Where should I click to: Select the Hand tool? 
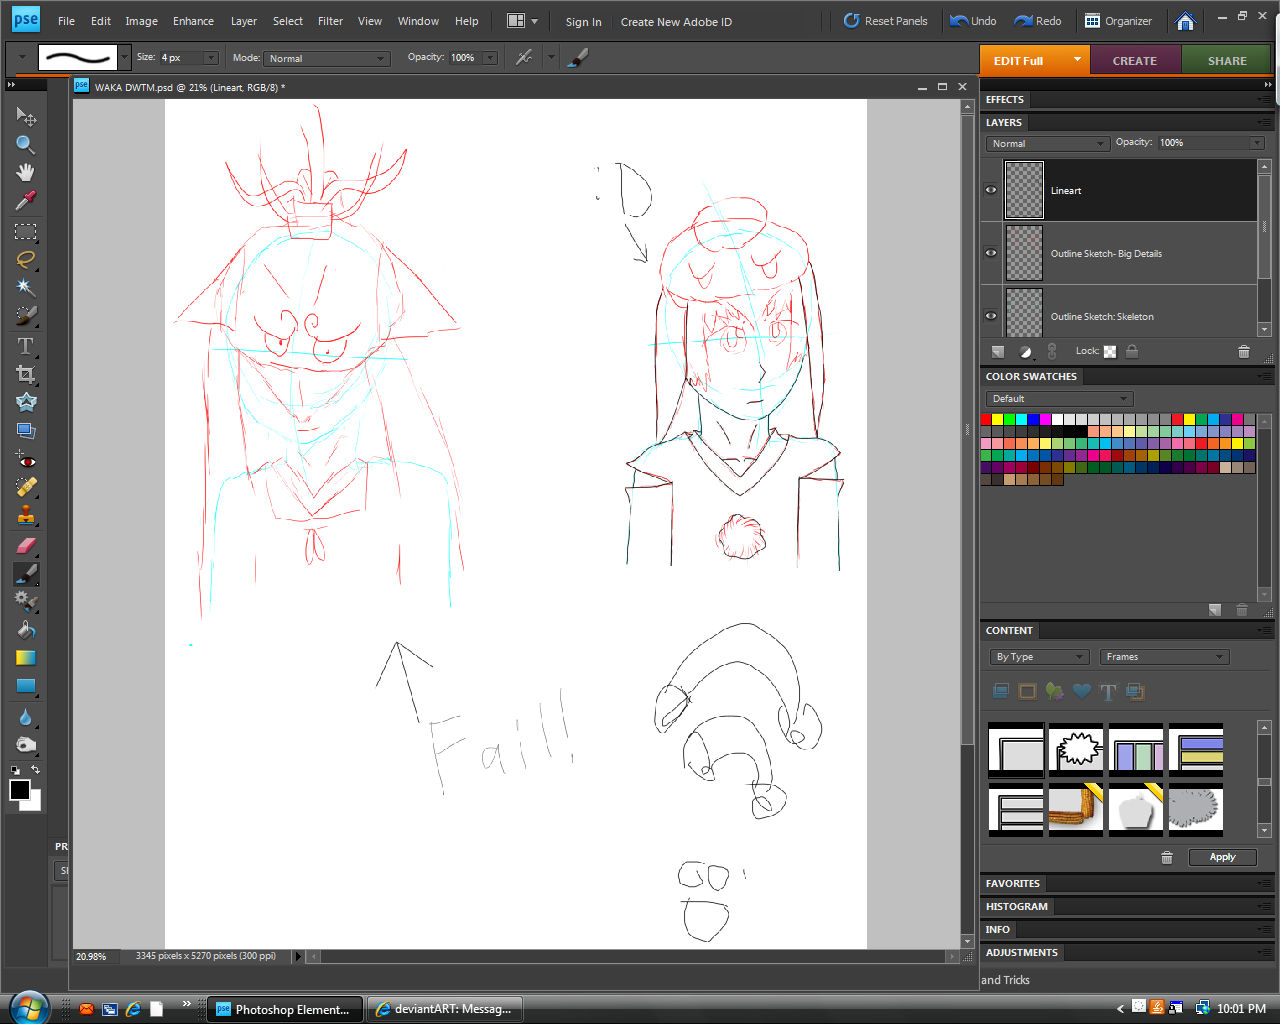pyautogui.click(x=26, y=173)
